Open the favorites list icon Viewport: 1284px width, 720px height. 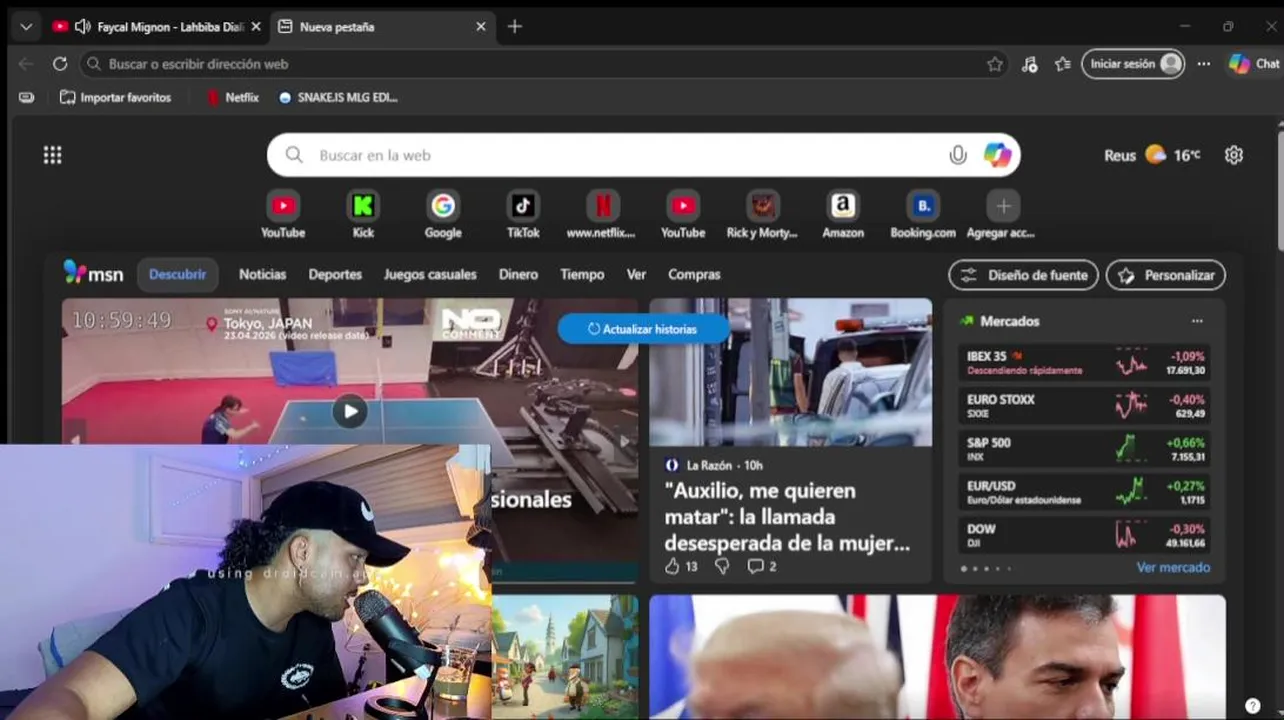(1063, 64)
